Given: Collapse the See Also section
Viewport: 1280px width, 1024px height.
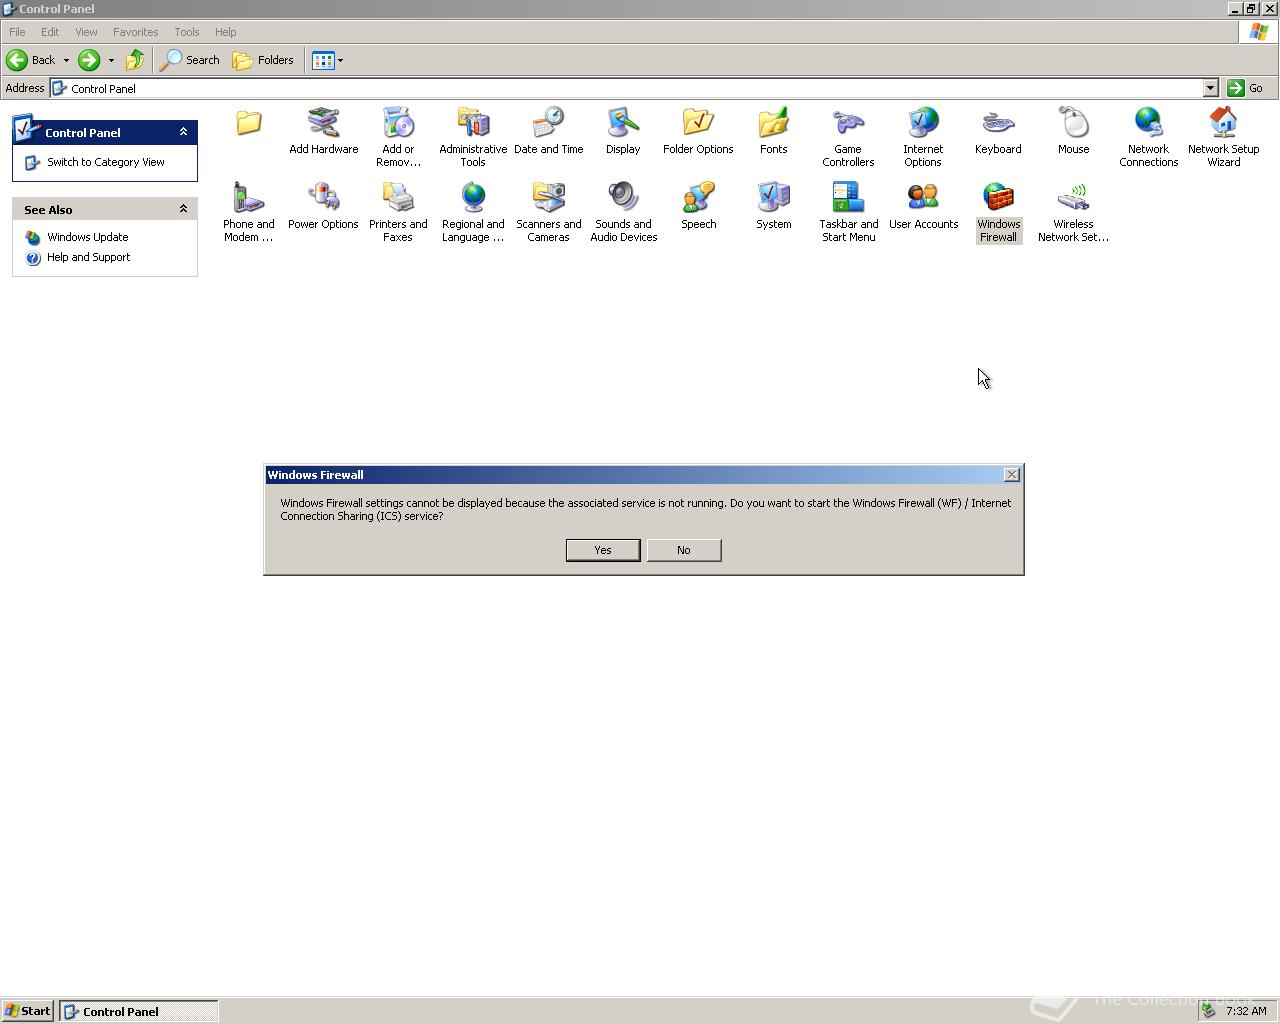Looking at the screenshot, I should pos(183,209).
